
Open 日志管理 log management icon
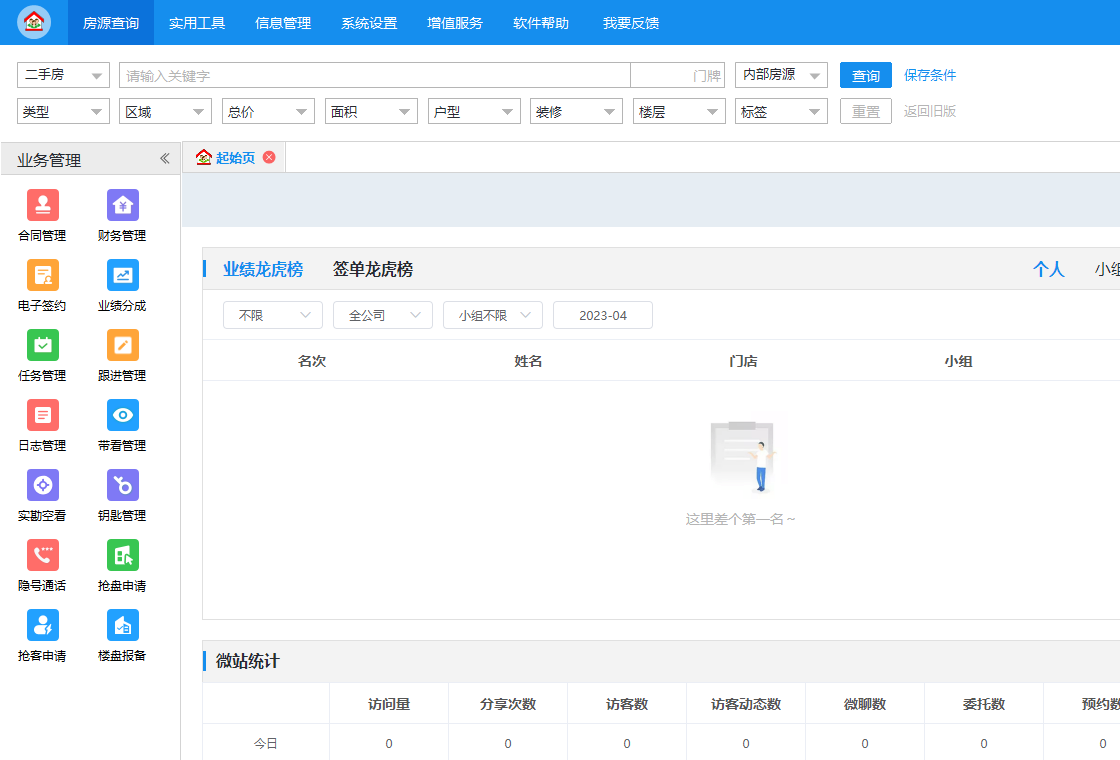(43, 416)
